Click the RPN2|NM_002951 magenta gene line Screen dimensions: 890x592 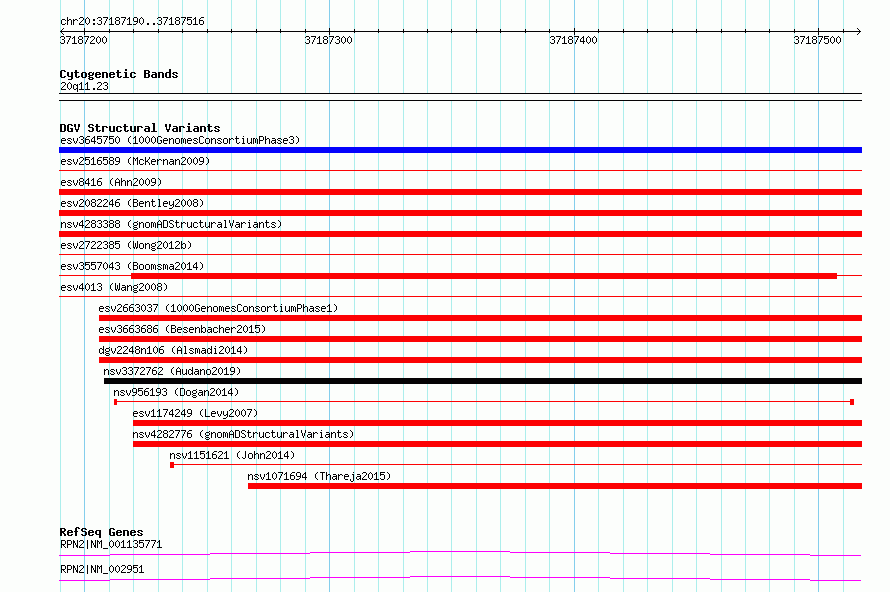460,578
